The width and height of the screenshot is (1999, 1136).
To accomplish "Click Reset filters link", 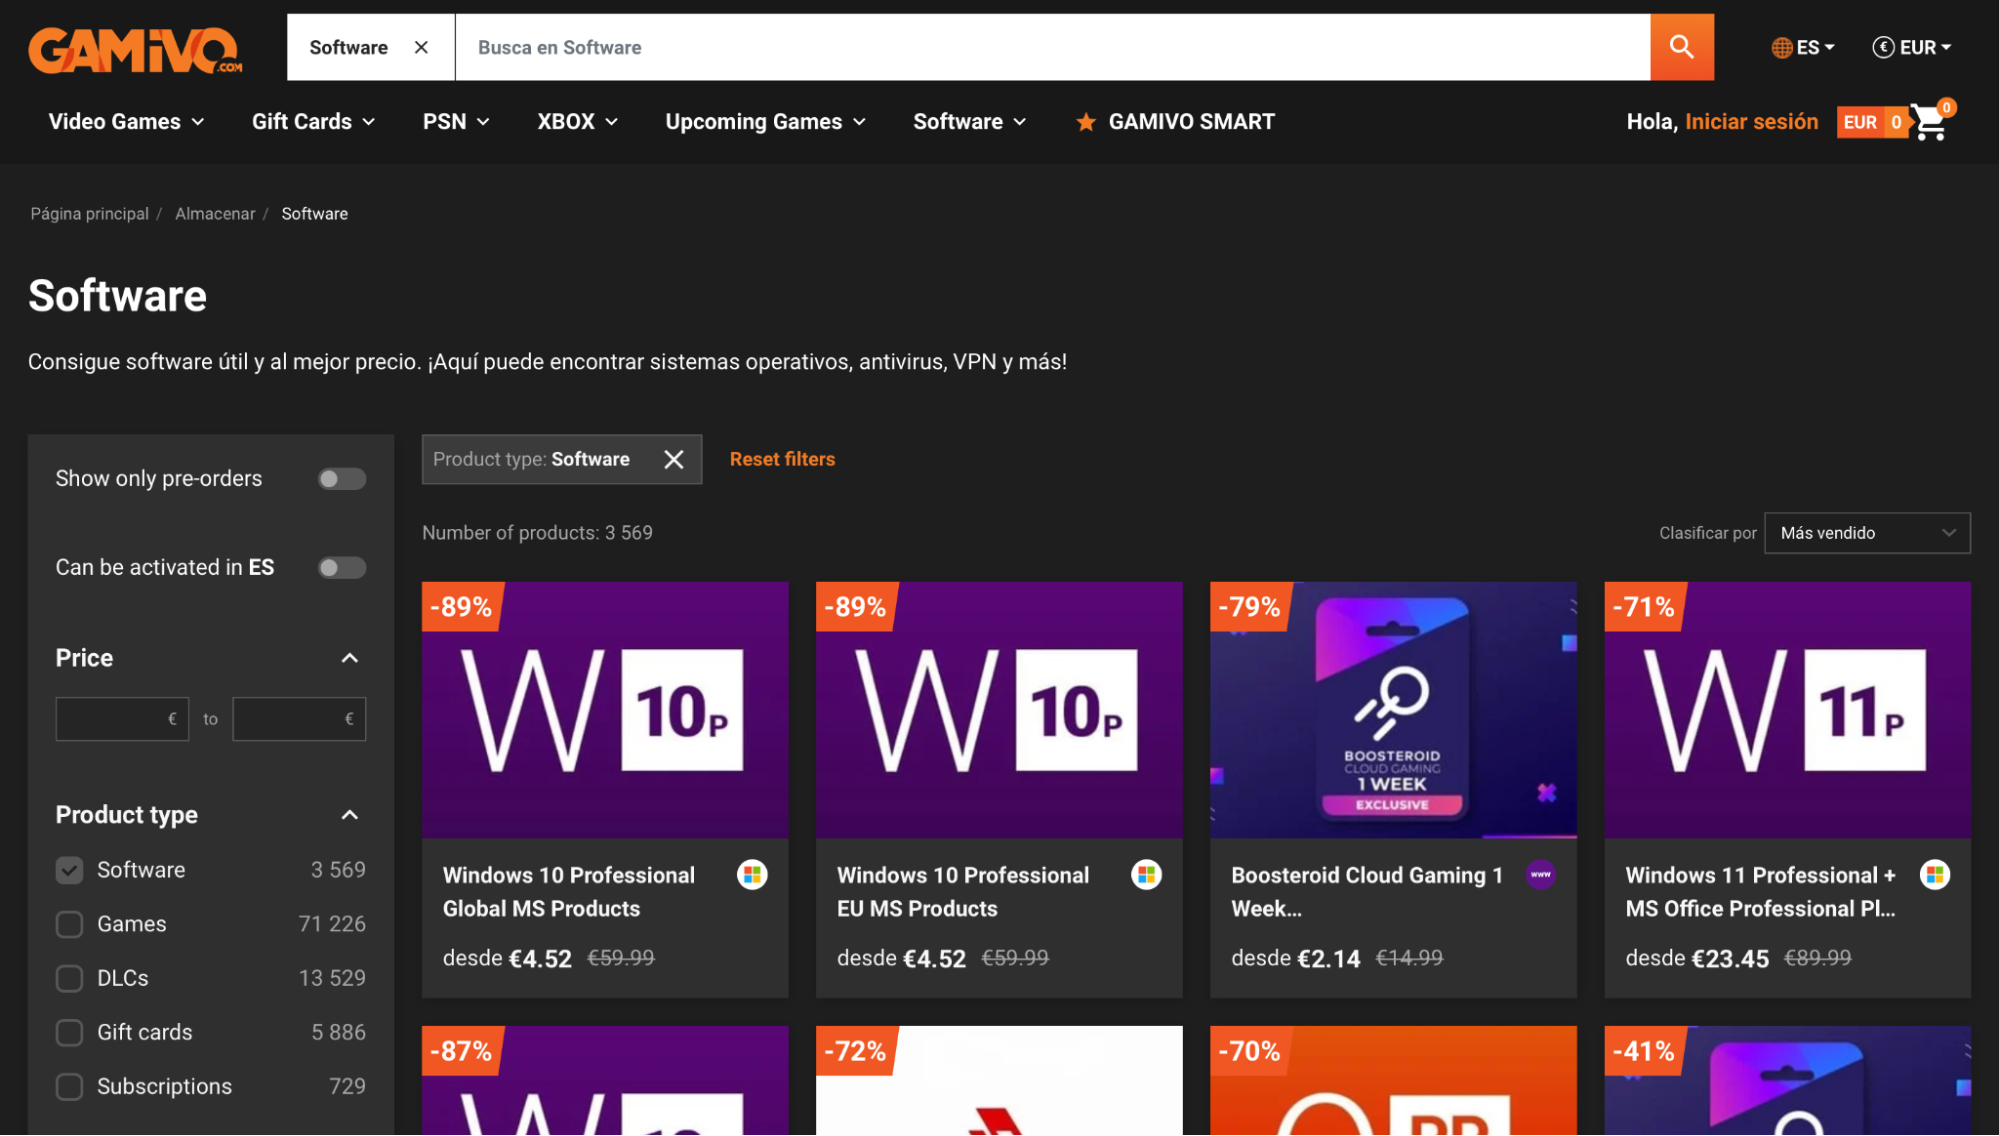I will [x=782, y=459].
